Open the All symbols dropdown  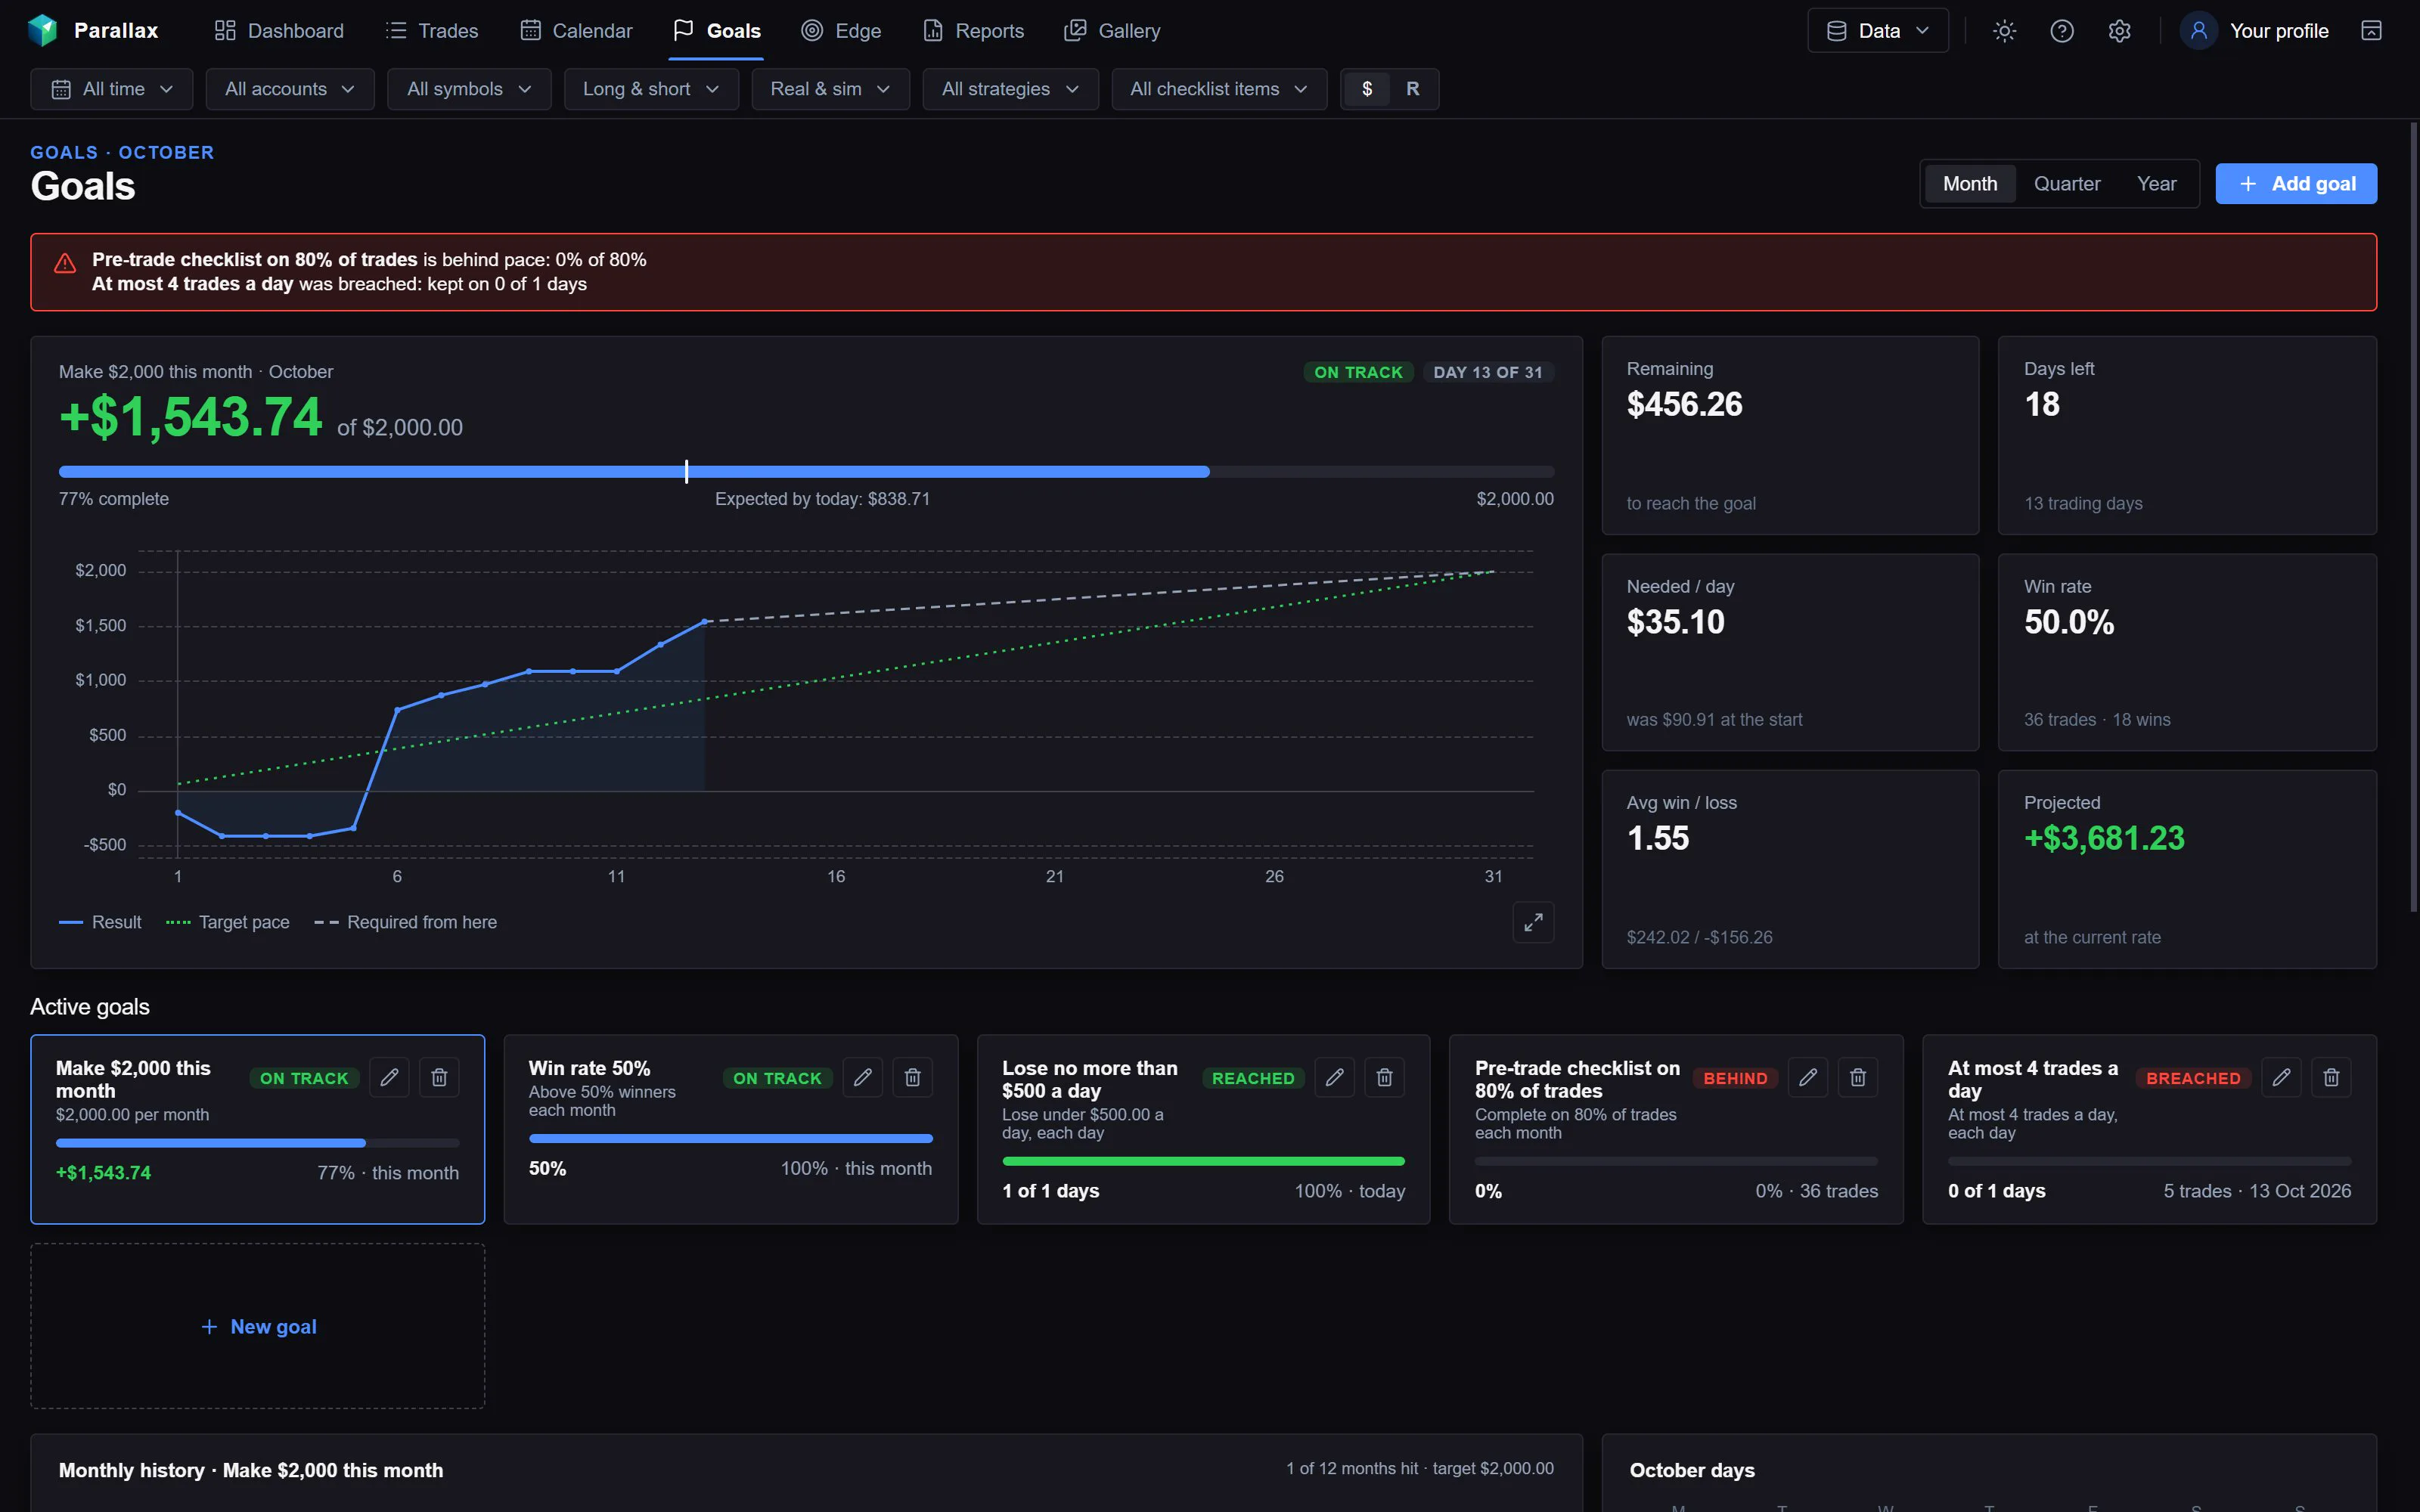(x=468, y=89)
